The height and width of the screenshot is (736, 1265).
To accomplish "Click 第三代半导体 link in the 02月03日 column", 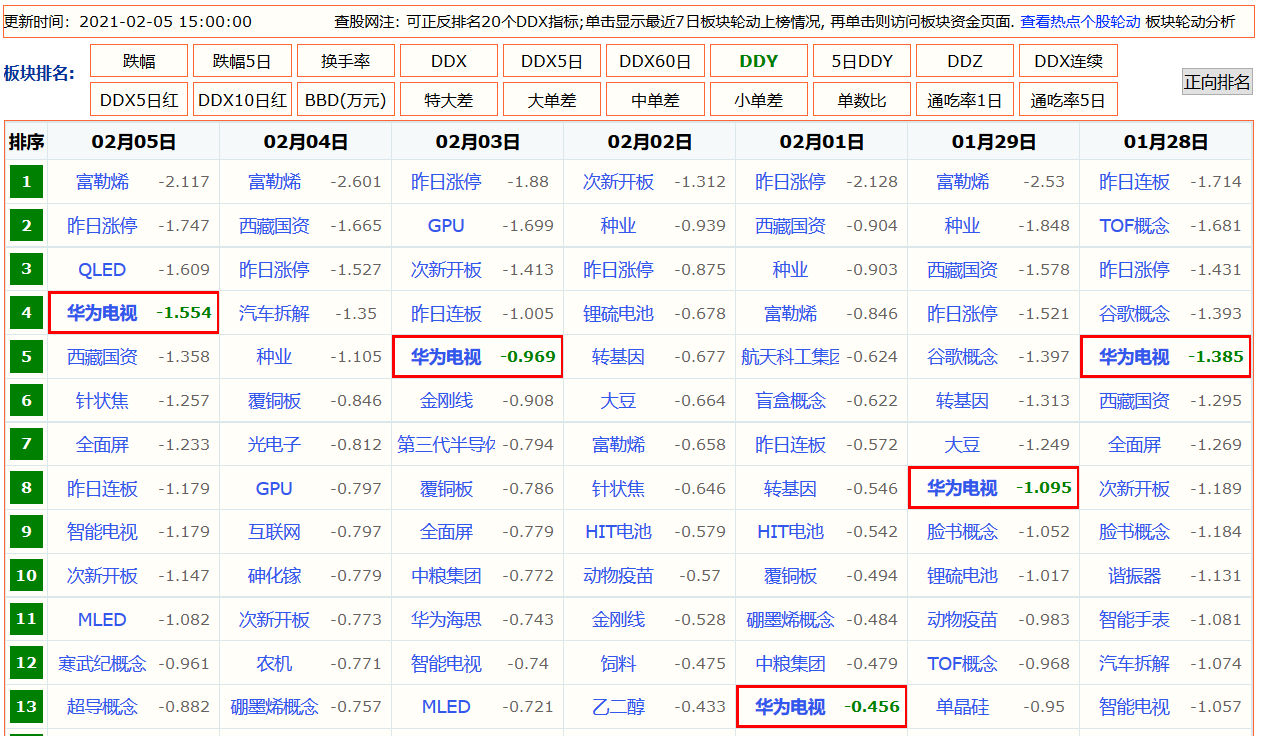I will pos(445,444).
